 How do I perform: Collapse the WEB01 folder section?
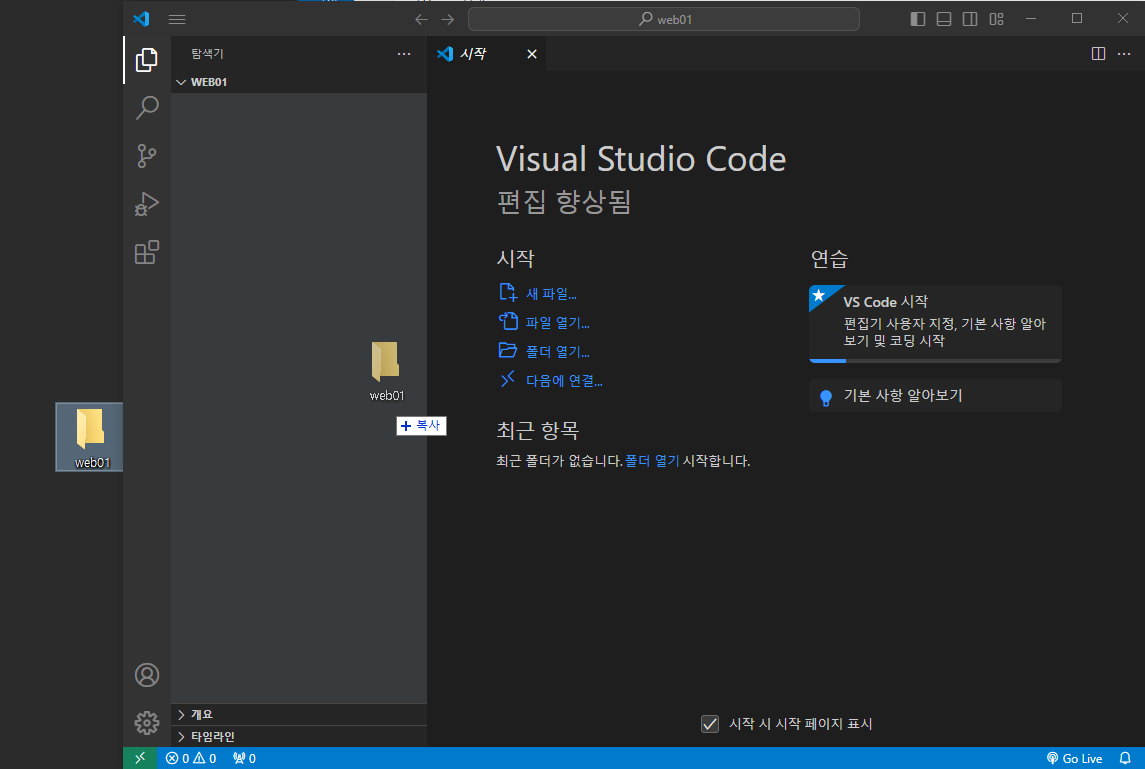click(x=299, y=82)
